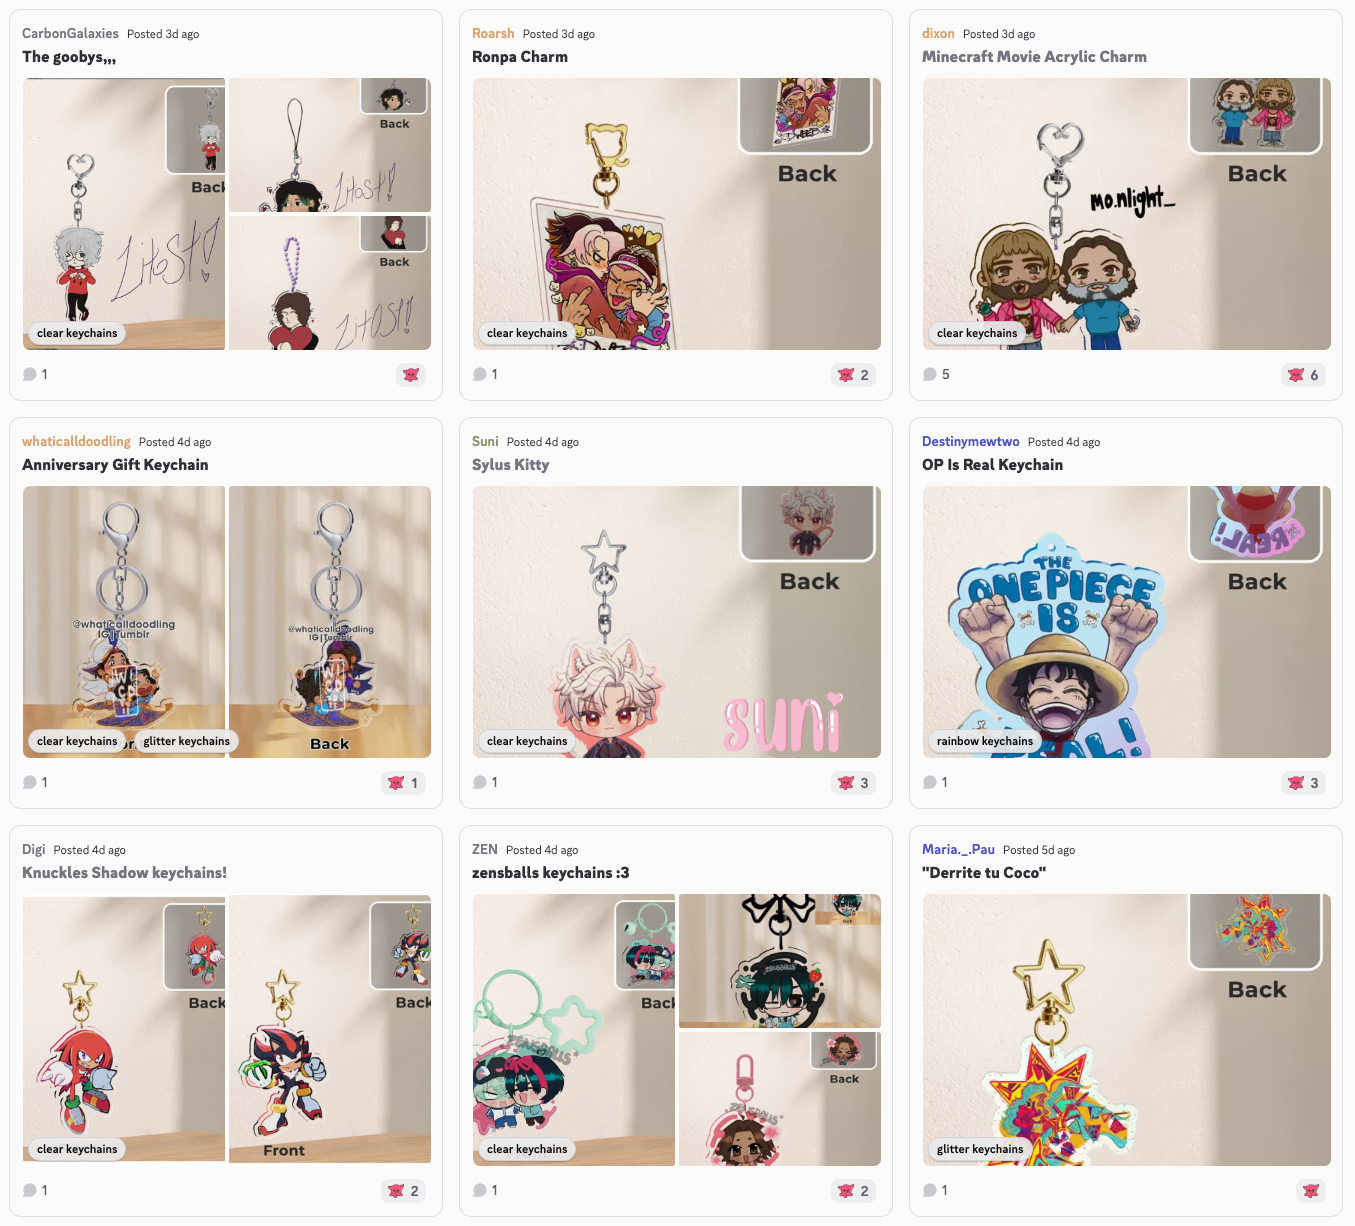Viewport: 1355px width, 1226px height.
Task: Select the glitter keychains tag on Anniversary Gift Keychain
Action: (186, 741)
